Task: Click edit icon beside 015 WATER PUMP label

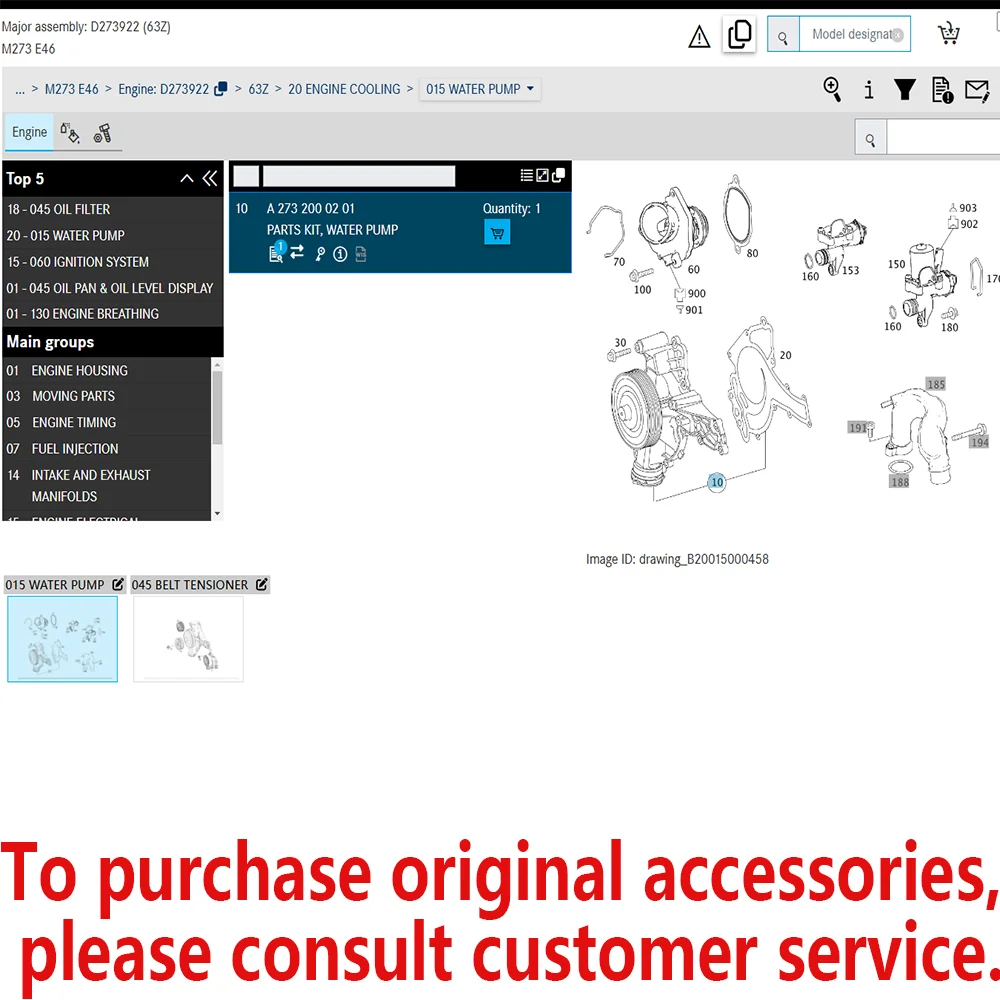Action: point(118,584)
